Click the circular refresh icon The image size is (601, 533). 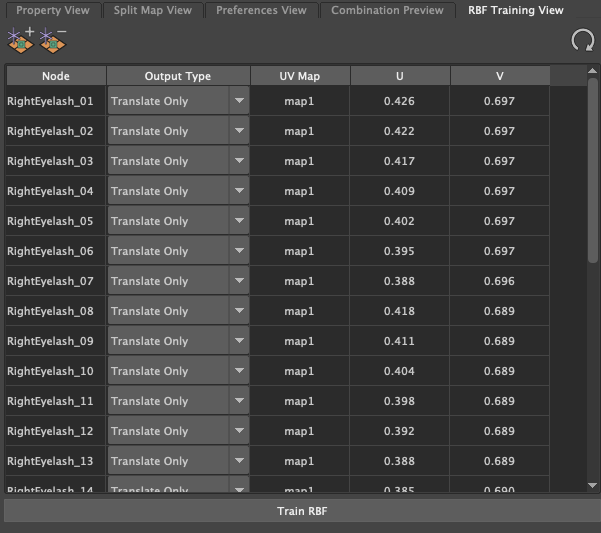click(583, 40)
